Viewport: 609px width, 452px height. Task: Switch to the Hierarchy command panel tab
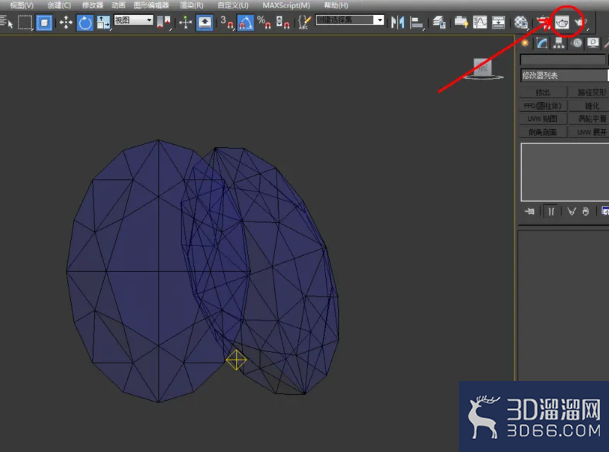(x=559, y=43)
